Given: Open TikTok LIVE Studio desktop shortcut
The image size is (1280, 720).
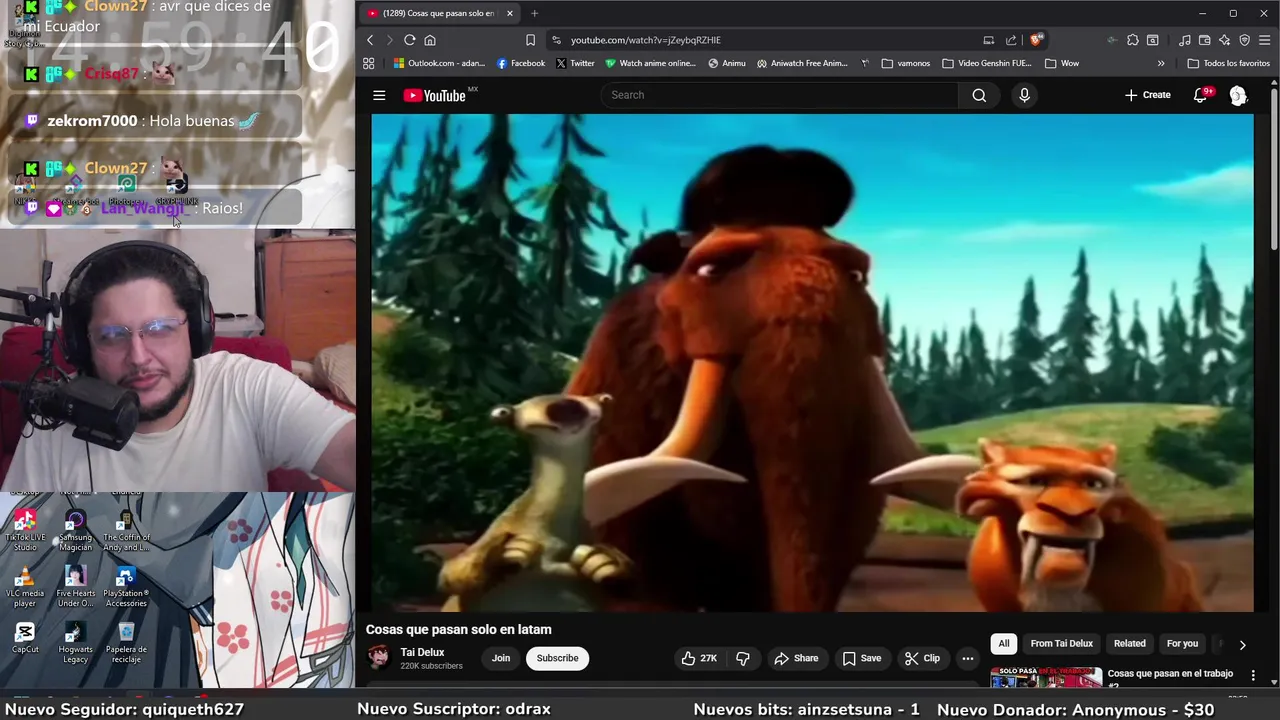Looking at the screenshot, I should 25,530.
